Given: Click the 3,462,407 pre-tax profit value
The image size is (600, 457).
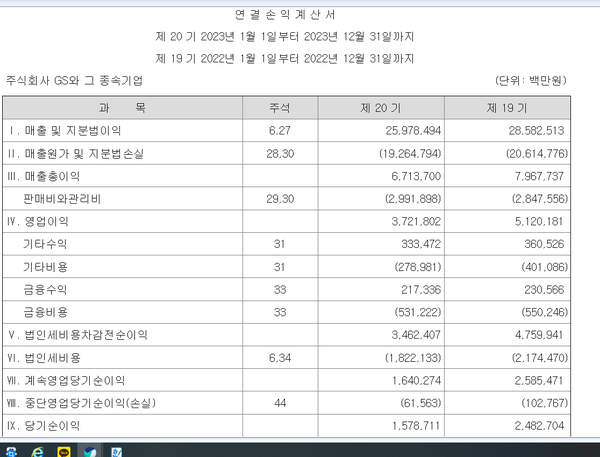Looking at the screenshot, I should 416,335.
